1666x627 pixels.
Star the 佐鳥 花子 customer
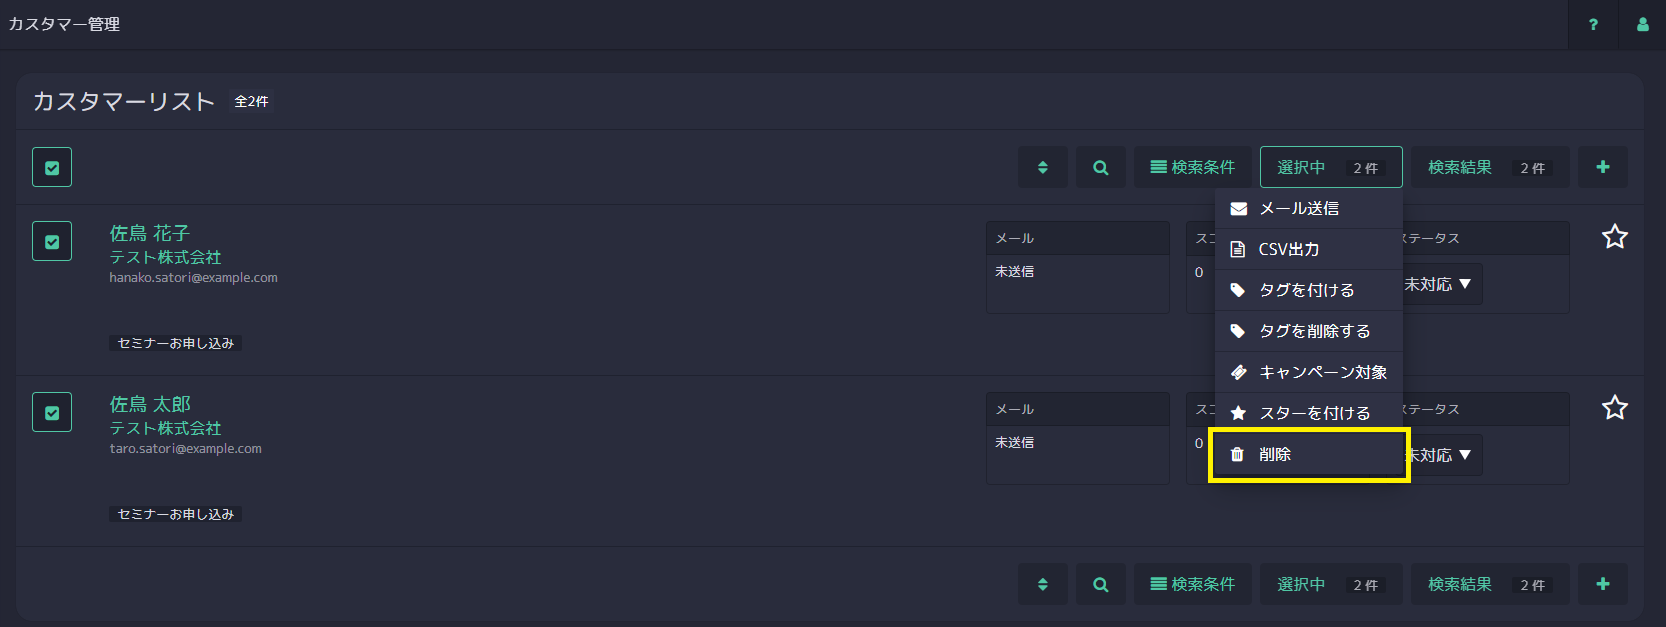tap(1615, 237)
